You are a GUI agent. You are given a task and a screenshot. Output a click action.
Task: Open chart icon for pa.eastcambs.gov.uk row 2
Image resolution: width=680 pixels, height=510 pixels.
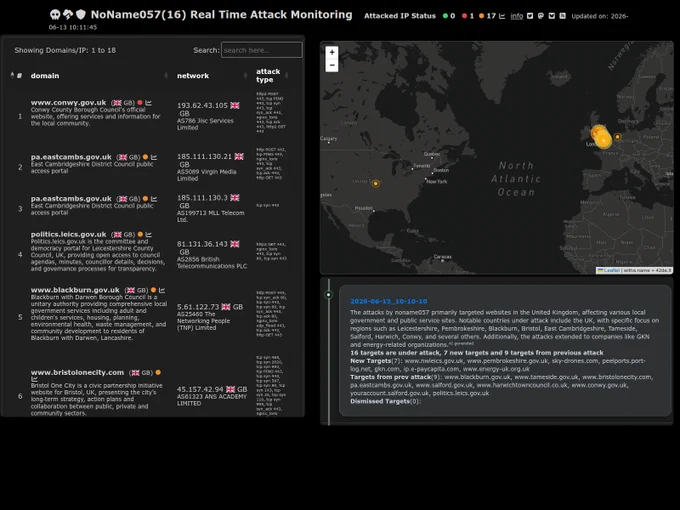pos(154,157)
